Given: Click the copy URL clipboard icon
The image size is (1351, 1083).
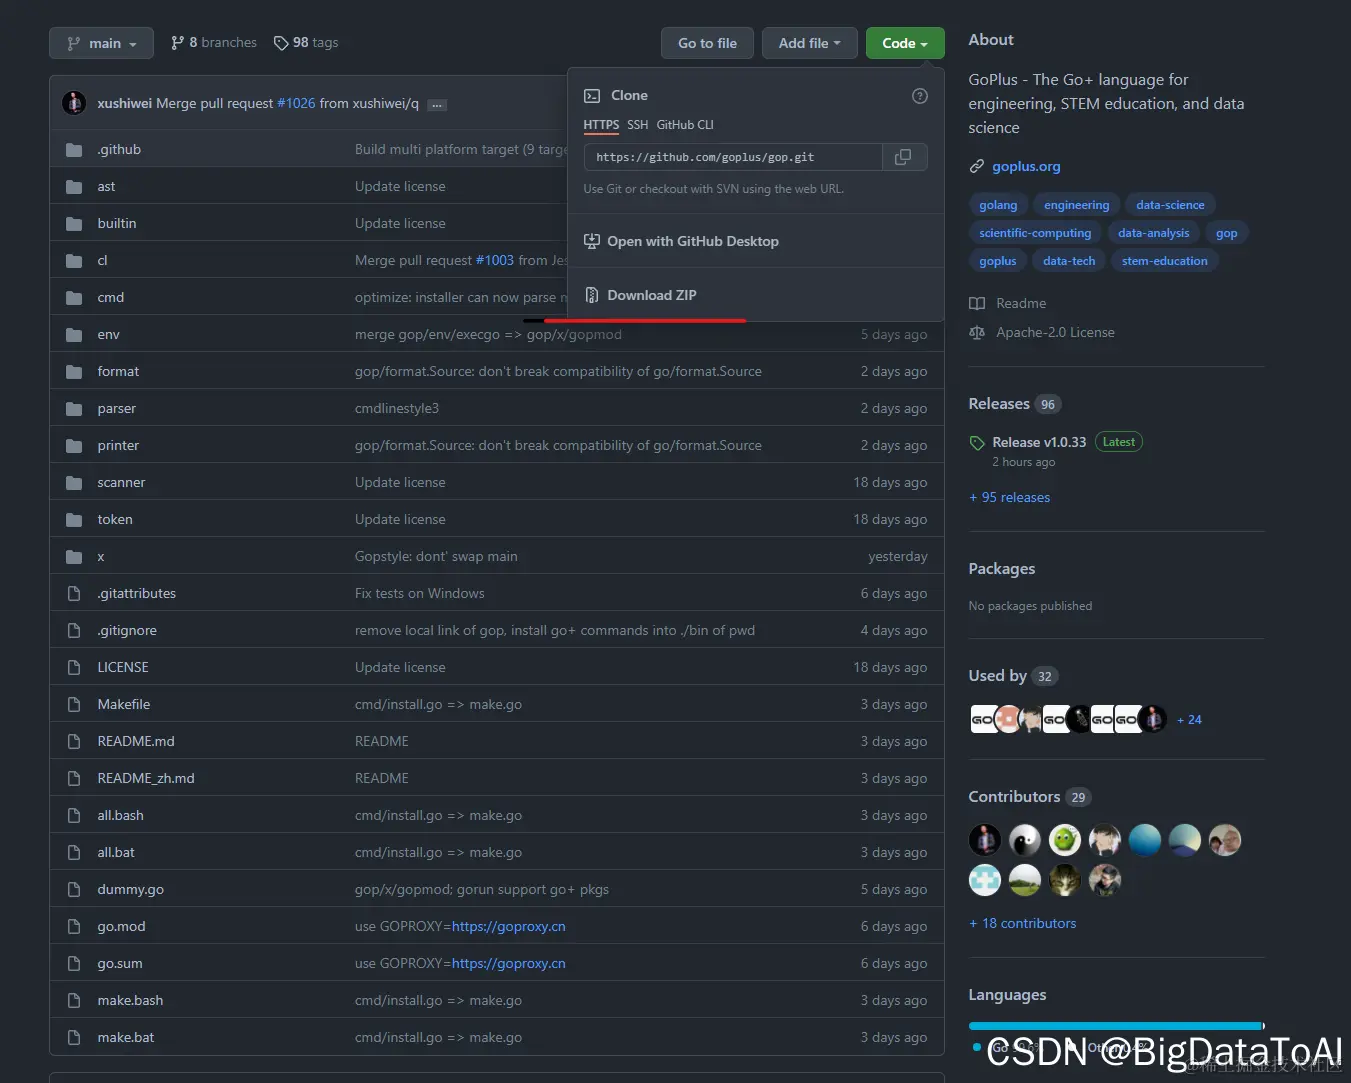Looking at the screenshot, I should [x=903, y=157].
